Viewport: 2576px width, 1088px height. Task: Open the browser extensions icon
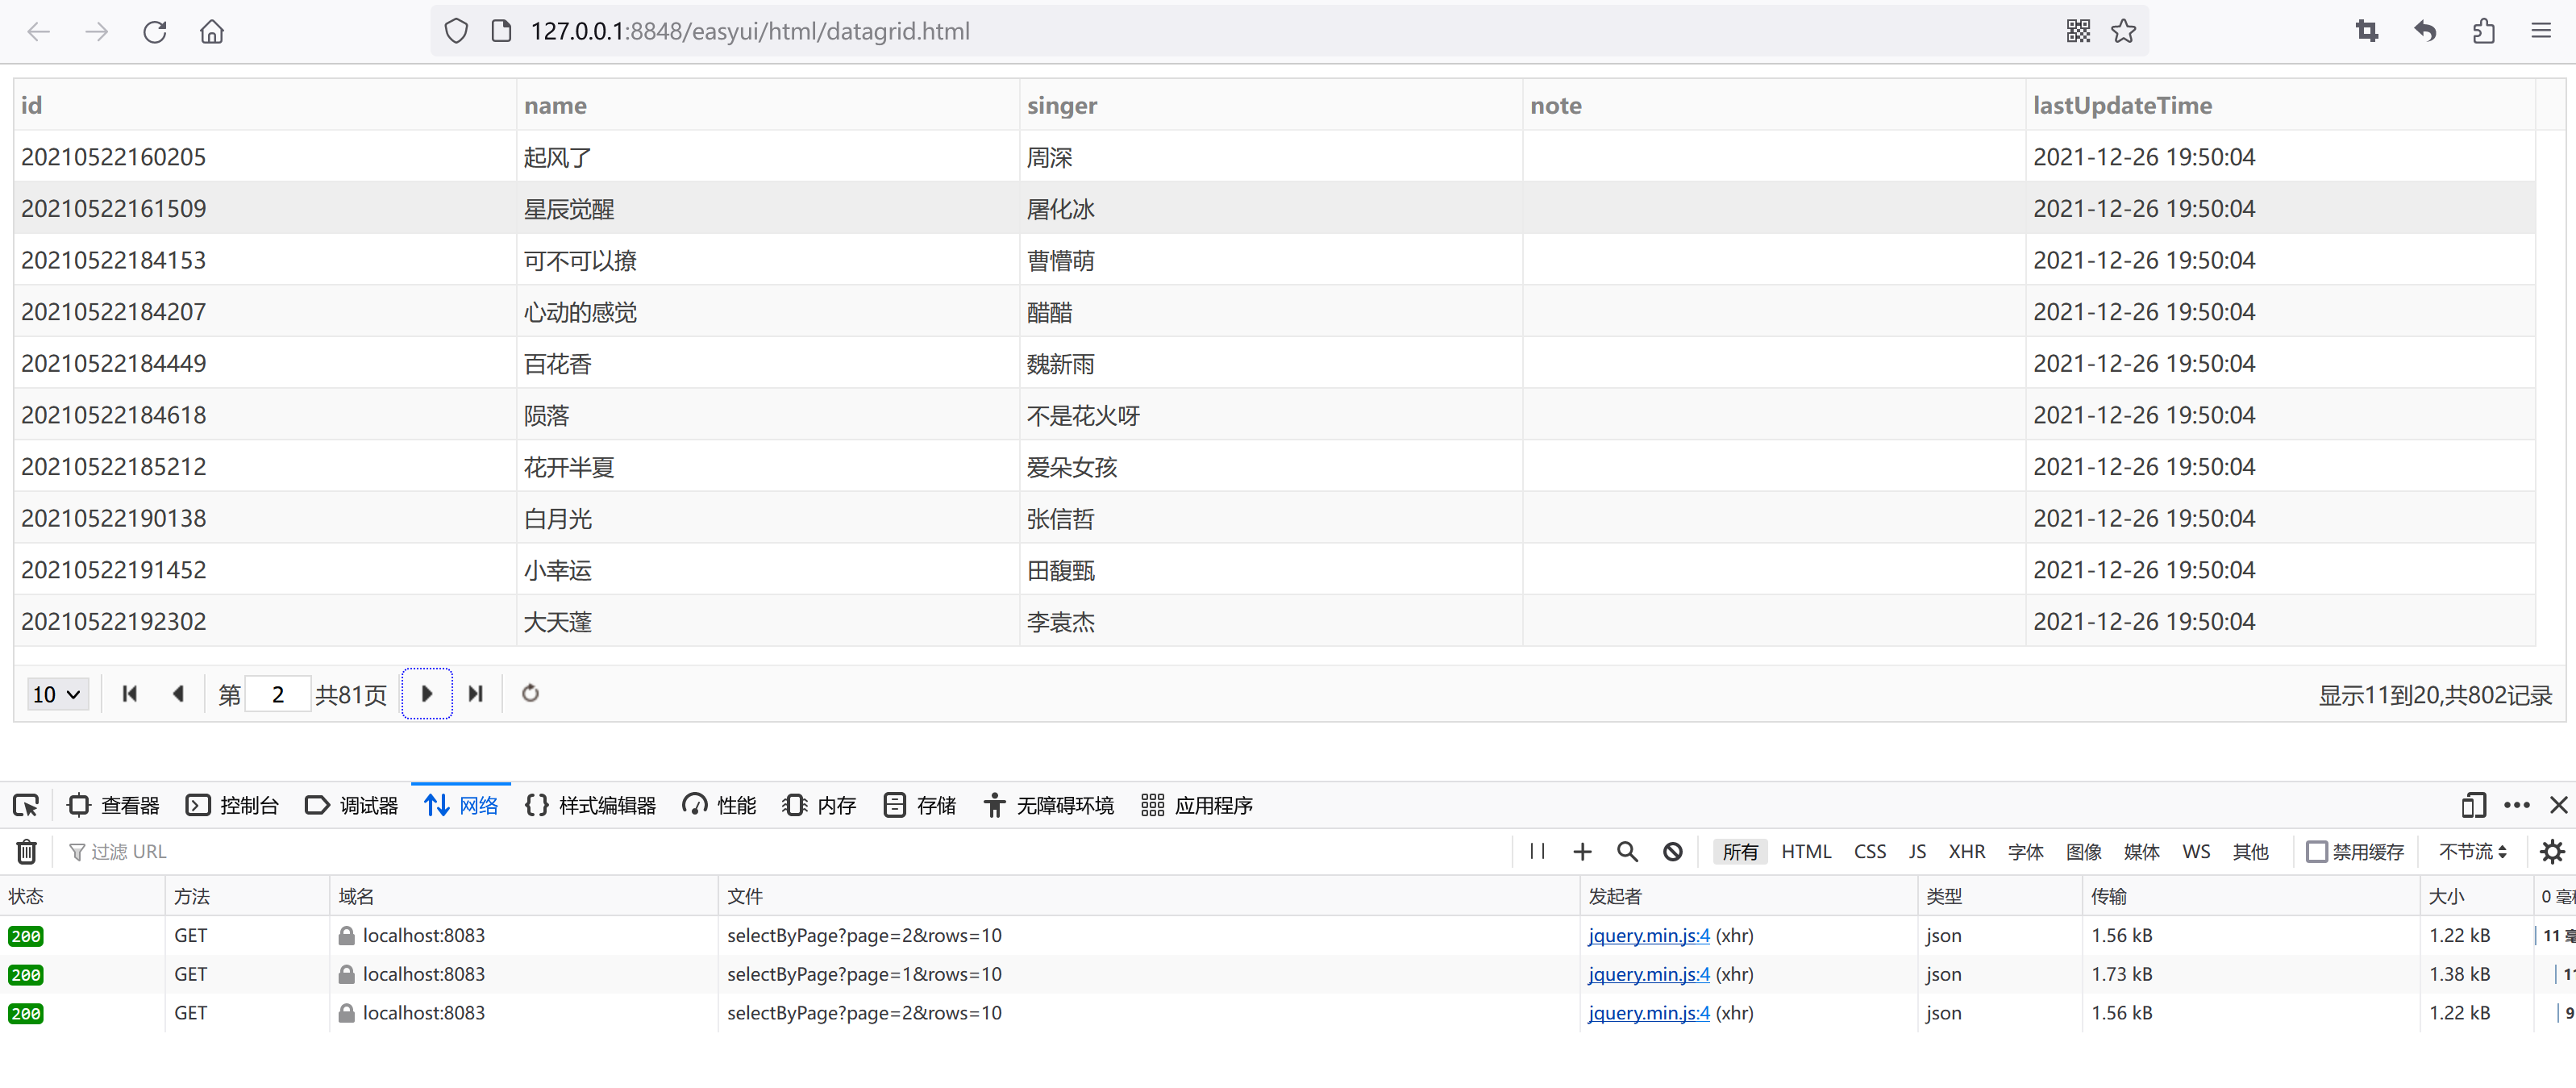(x=2483, y=32)
